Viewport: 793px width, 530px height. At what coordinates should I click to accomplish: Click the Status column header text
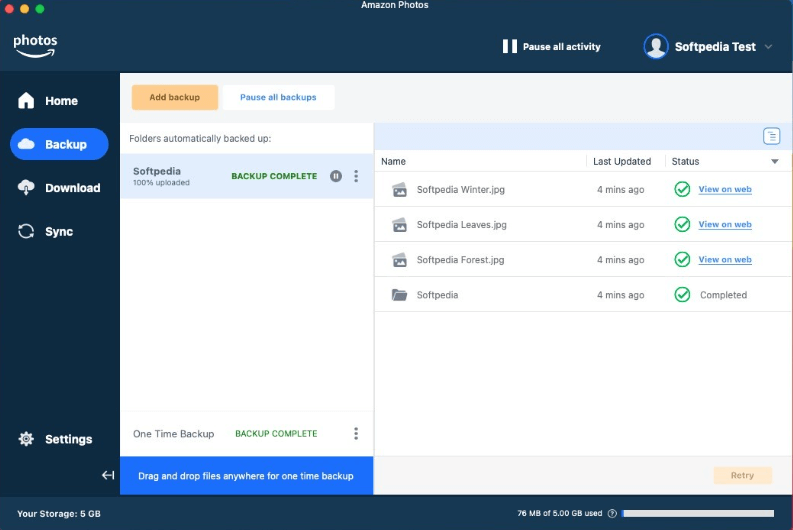coord(685,161)
